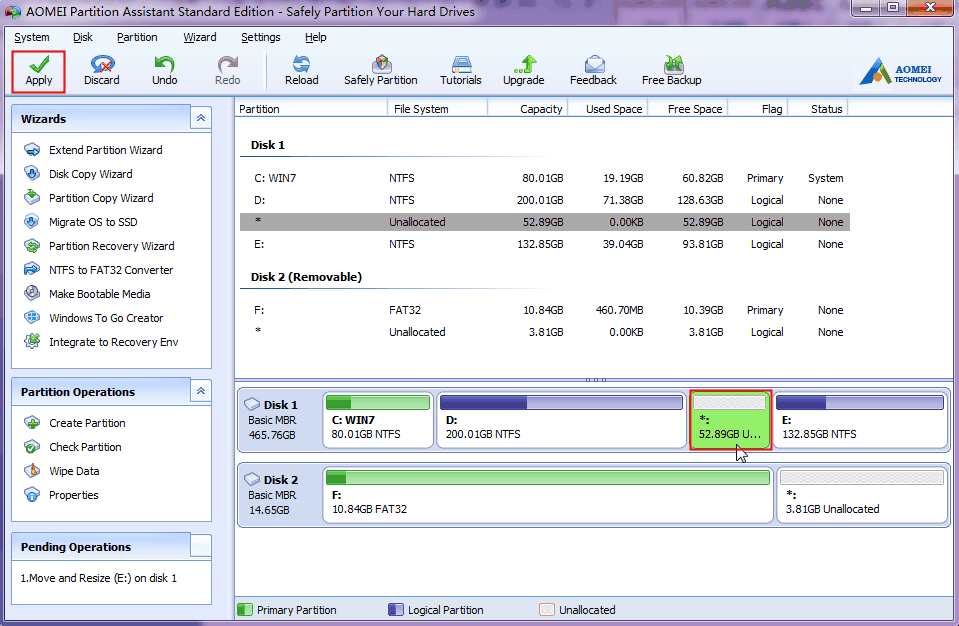Open Migrate OS to SSD wizard

(x=93, y=222)
